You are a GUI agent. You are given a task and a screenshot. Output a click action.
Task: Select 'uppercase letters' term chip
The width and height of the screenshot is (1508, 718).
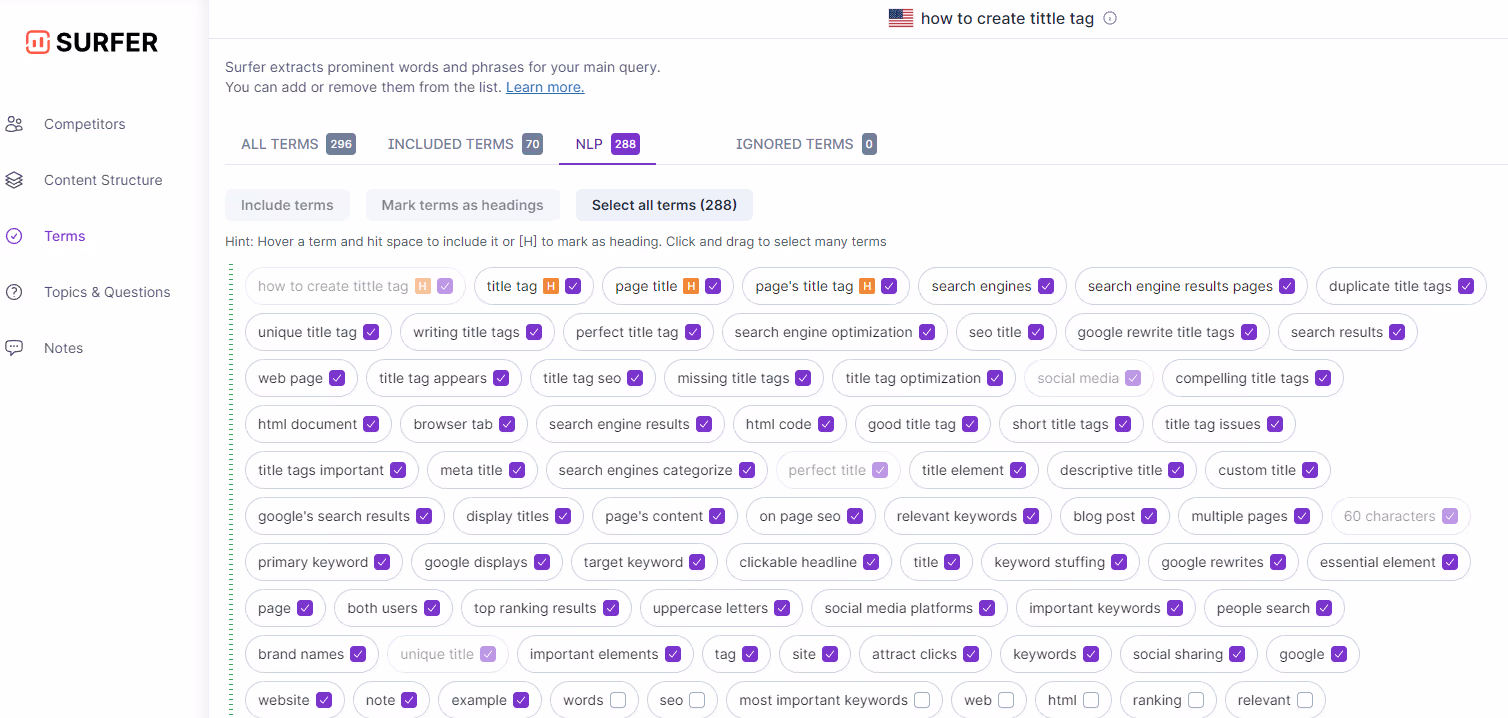click(x=722, y=608)
